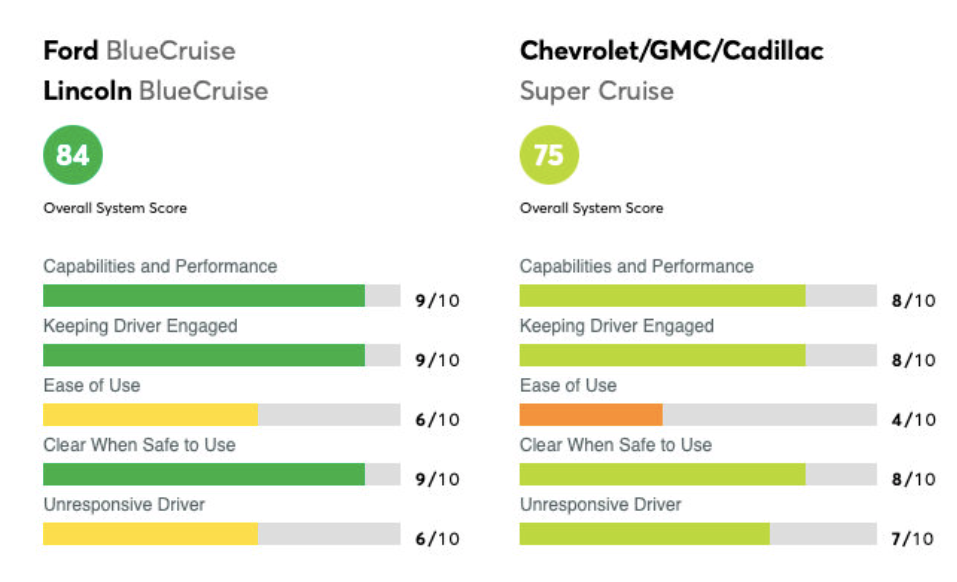
Task: Click Super Cruise's Clear When Safe to Use bar
Action: tap(662, 474)
